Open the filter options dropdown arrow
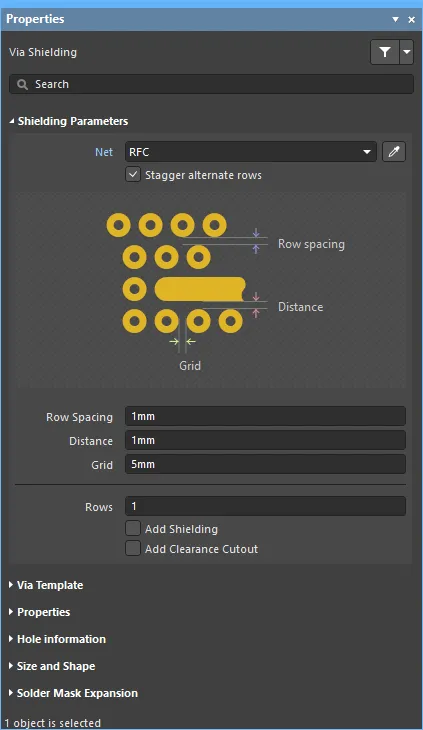The width and height of the screenshot is (423, 730). [x=407, y=52]
